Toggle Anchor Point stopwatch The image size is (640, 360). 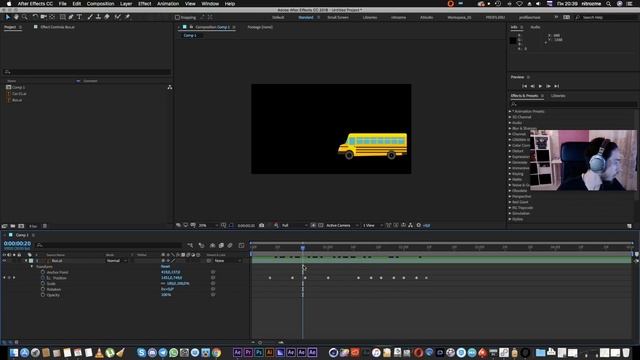pos(43,272)
